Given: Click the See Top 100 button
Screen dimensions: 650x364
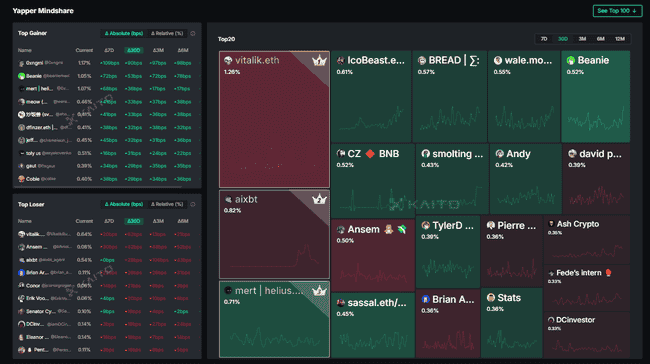Looking at the screenshot, I should [x=617, y=11].
